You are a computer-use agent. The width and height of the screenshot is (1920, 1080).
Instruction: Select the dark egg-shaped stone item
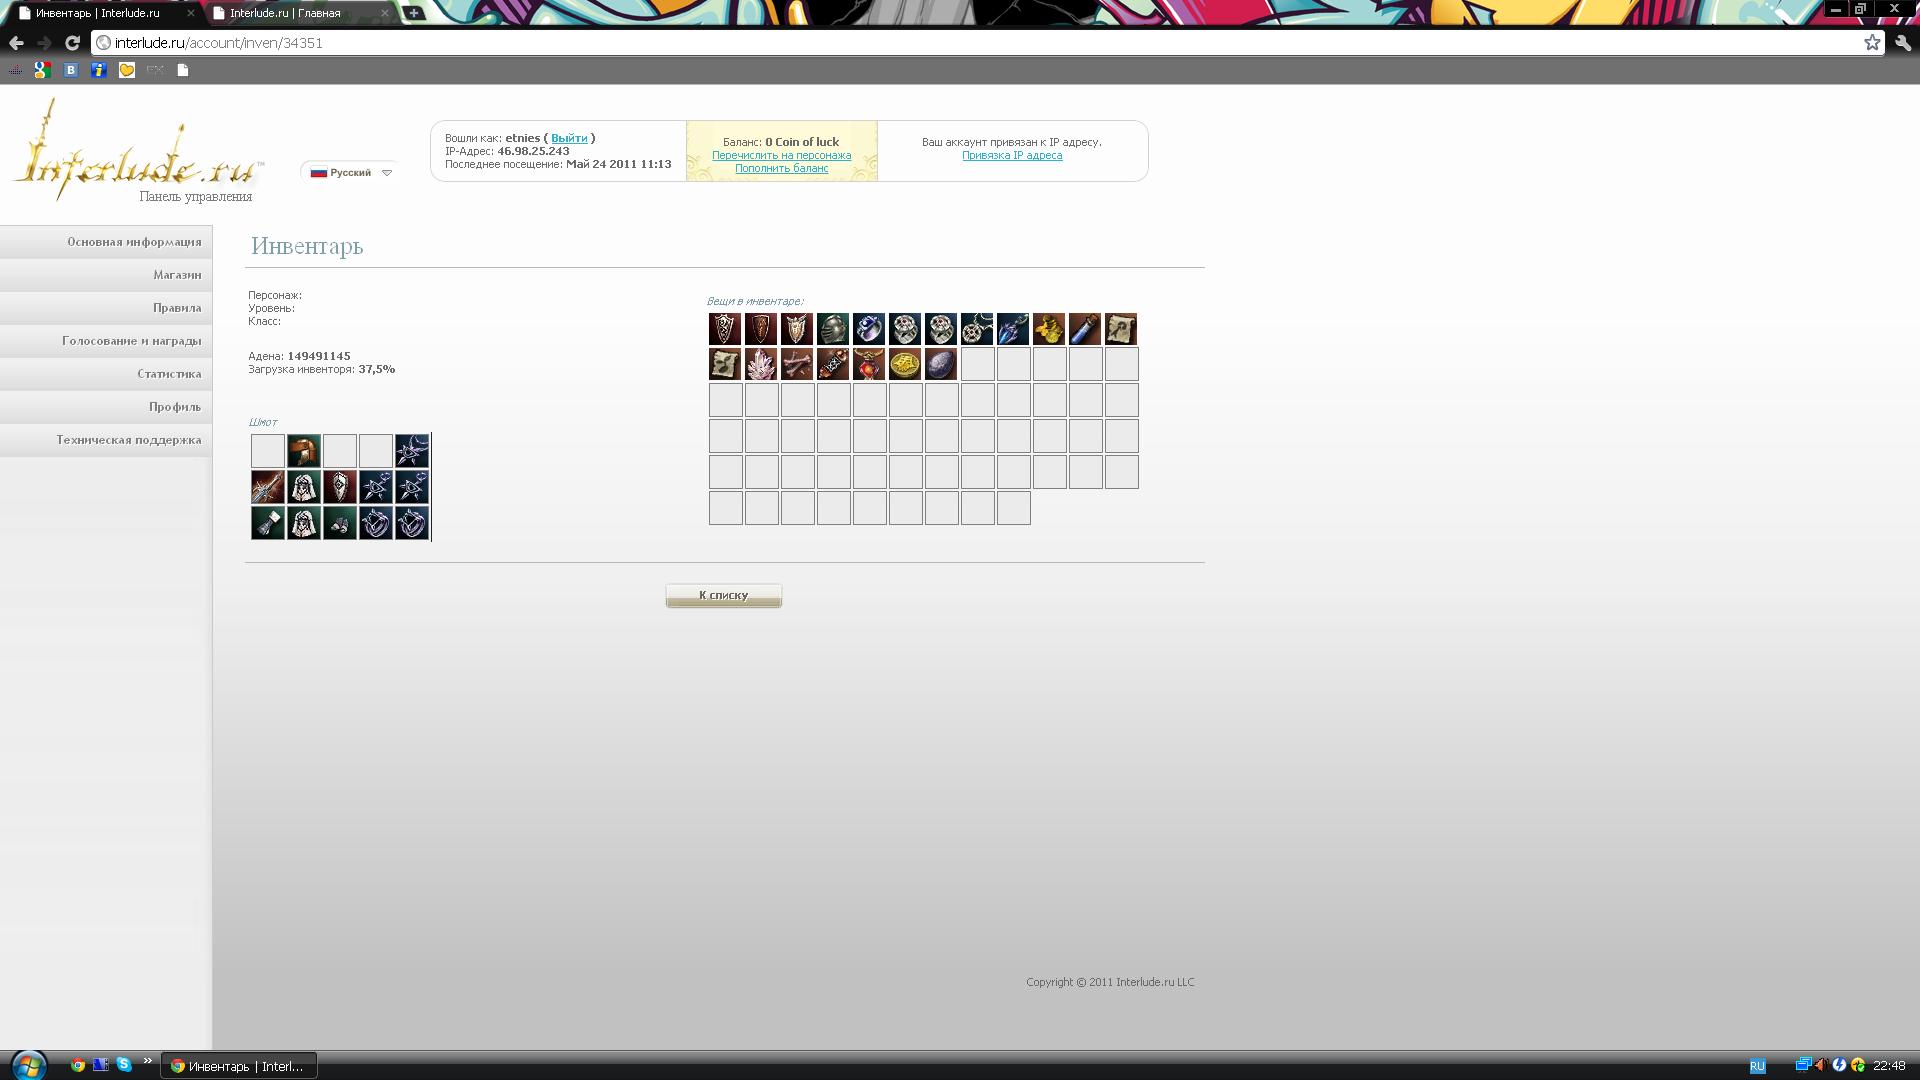pos(940,365)
